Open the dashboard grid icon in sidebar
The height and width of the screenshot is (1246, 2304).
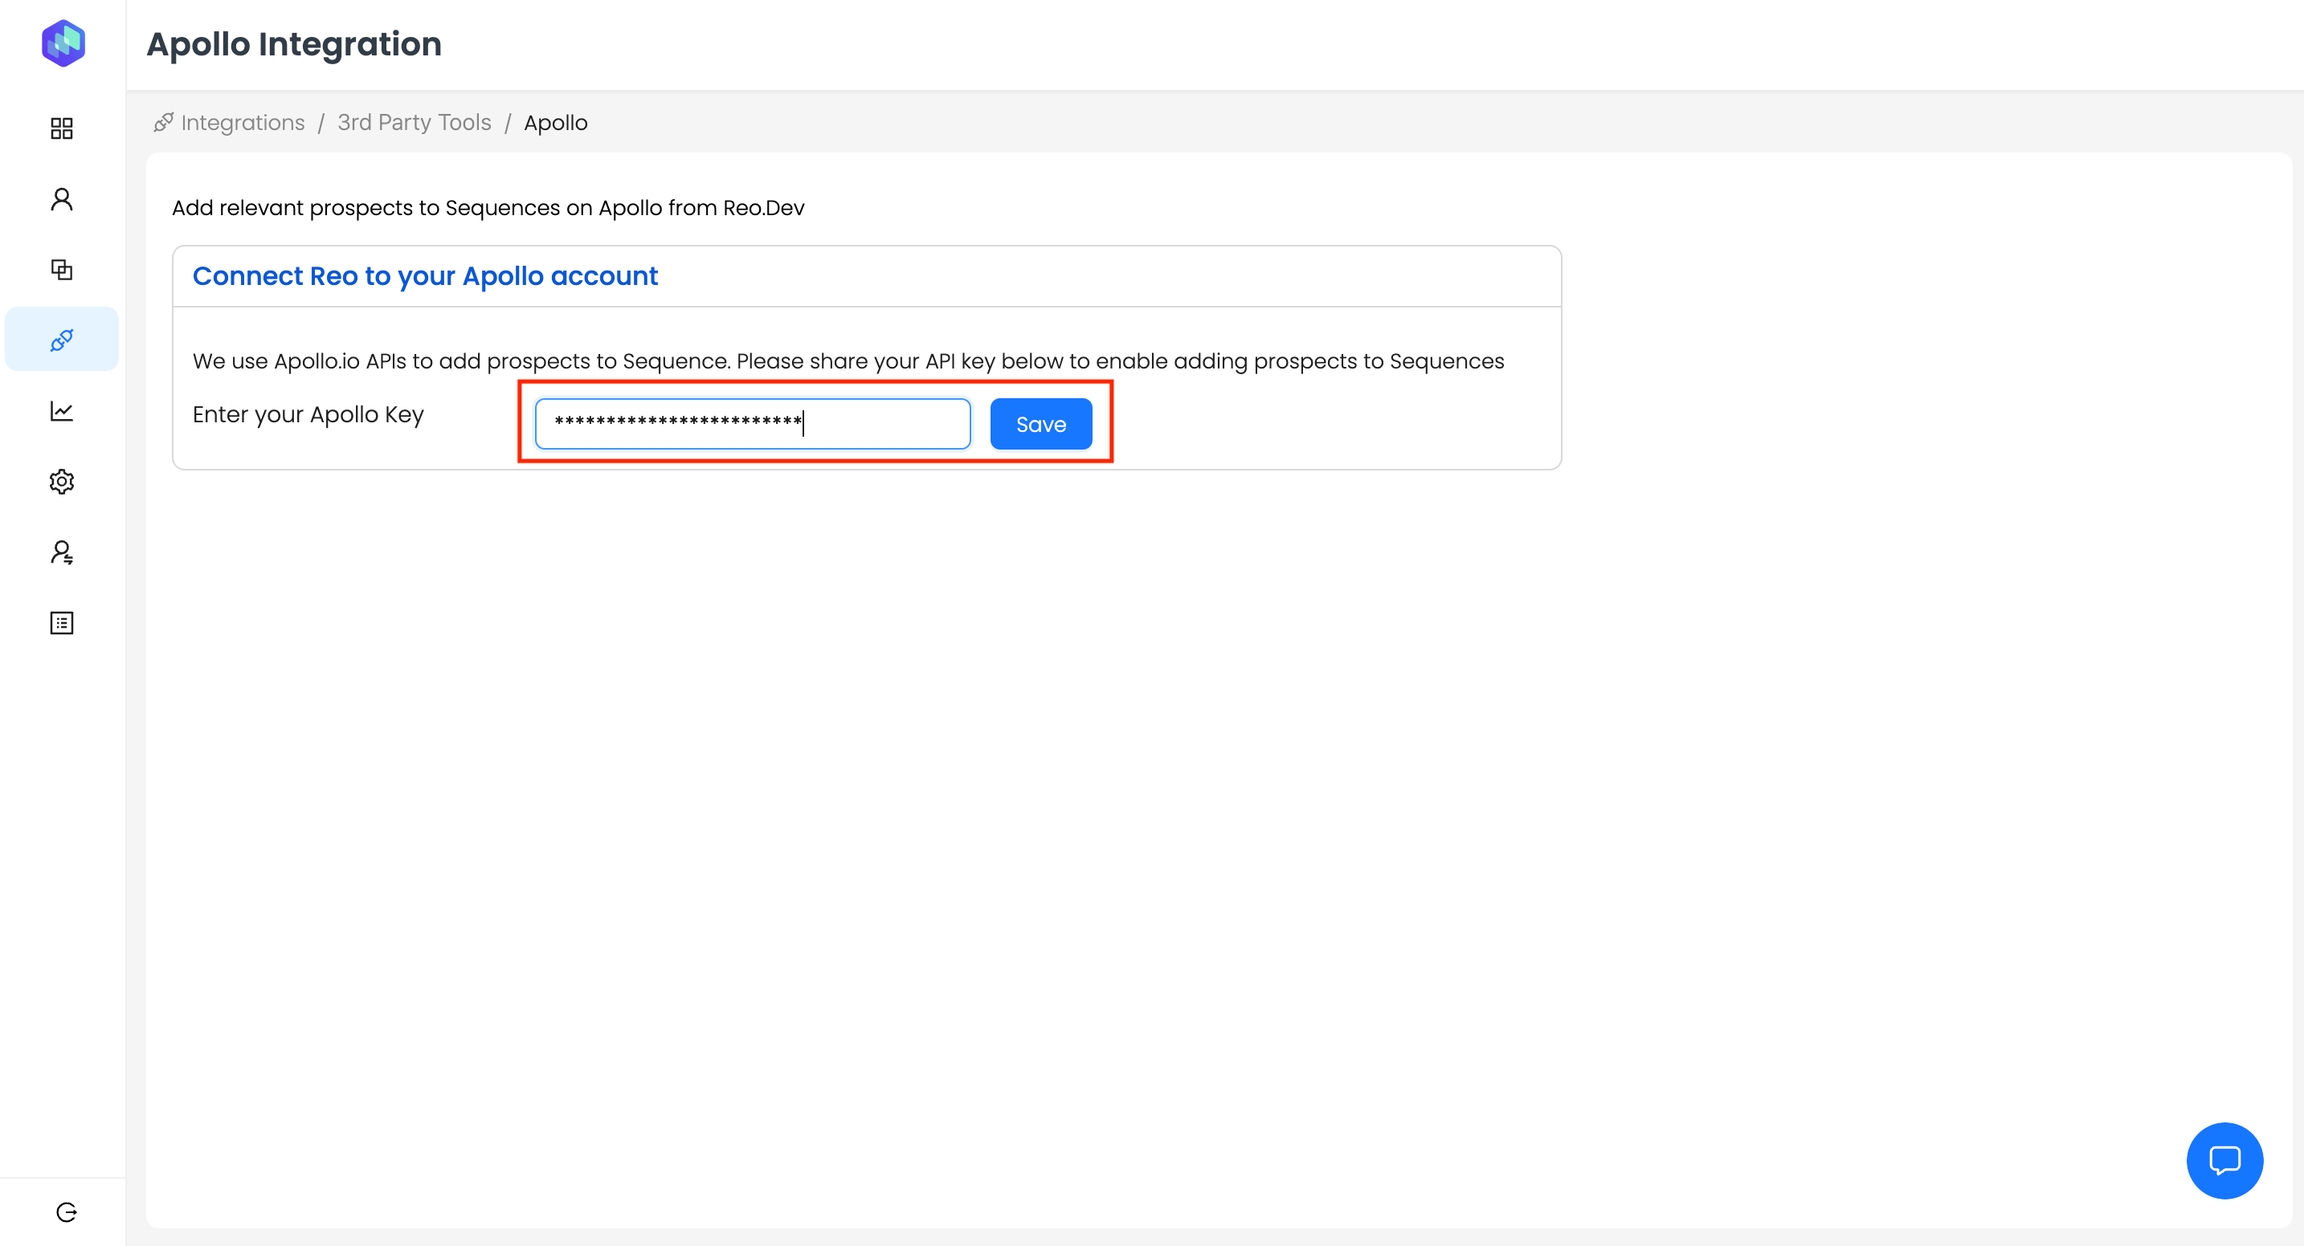pyautogui.click(x=62, y=128)
